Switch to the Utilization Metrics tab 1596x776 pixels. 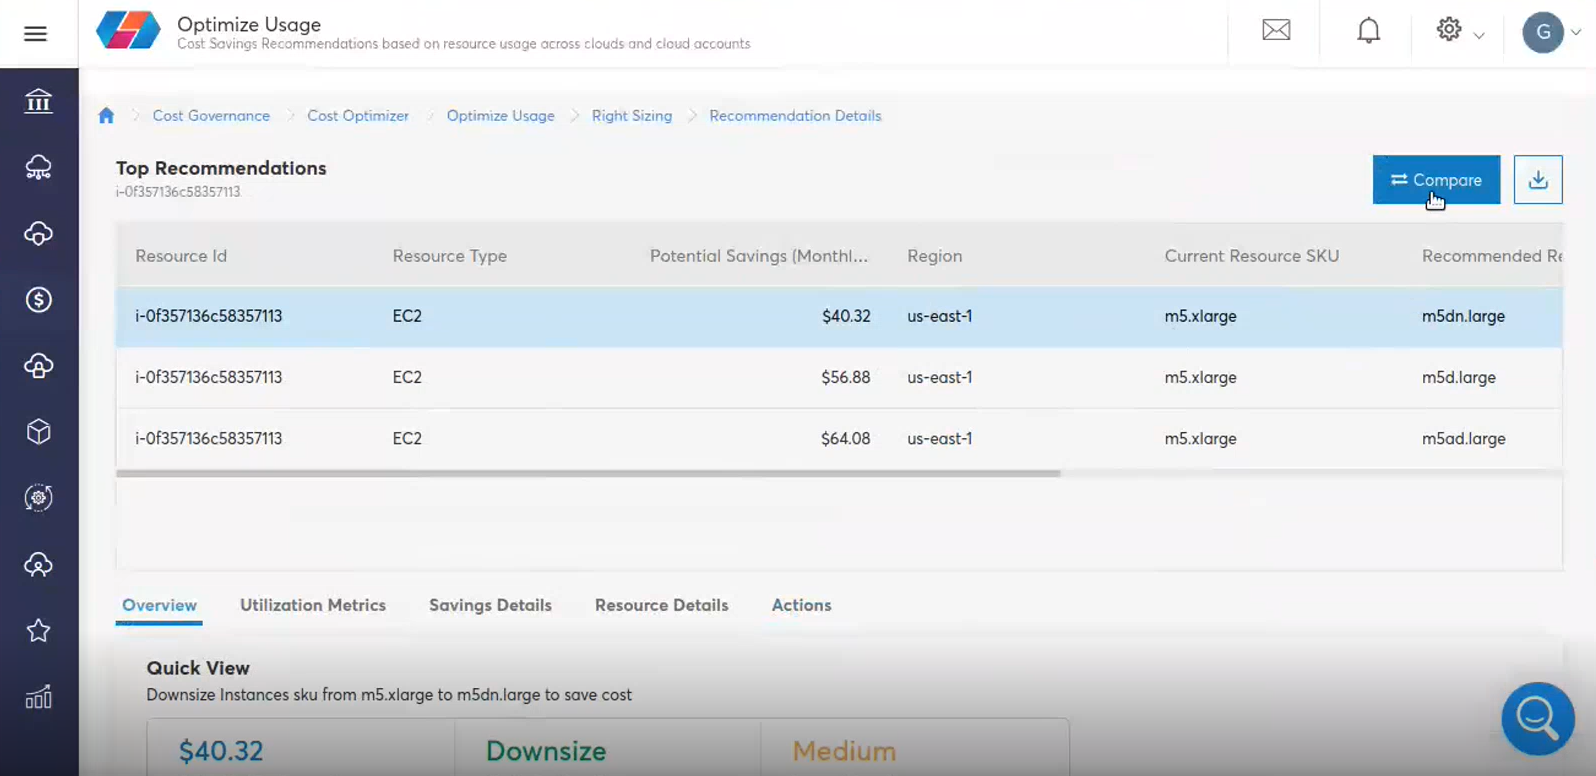click(x=313, y=605)
